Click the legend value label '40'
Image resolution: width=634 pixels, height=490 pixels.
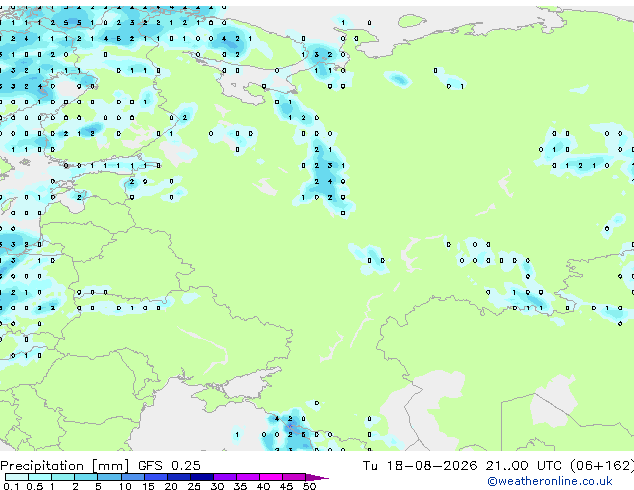[263, 486]
